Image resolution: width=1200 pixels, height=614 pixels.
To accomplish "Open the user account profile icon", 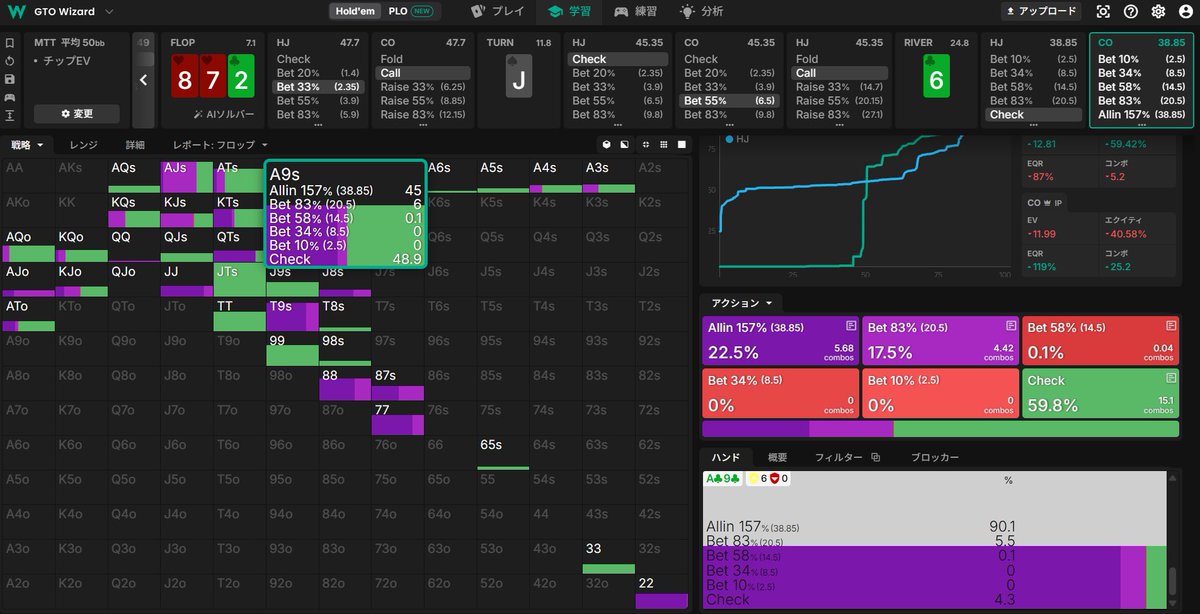I will click(x=1184, y=12).
